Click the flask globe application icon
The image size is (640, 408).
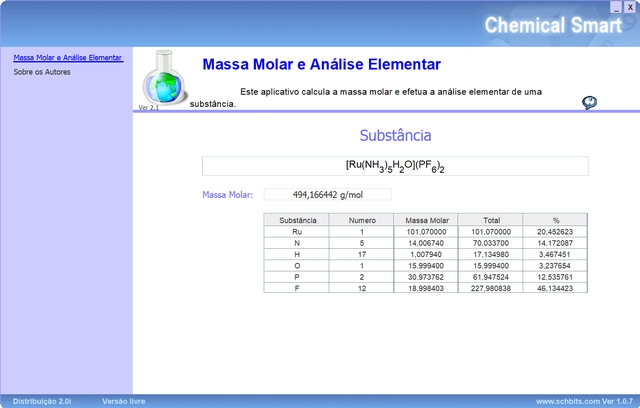coord(164,78)
